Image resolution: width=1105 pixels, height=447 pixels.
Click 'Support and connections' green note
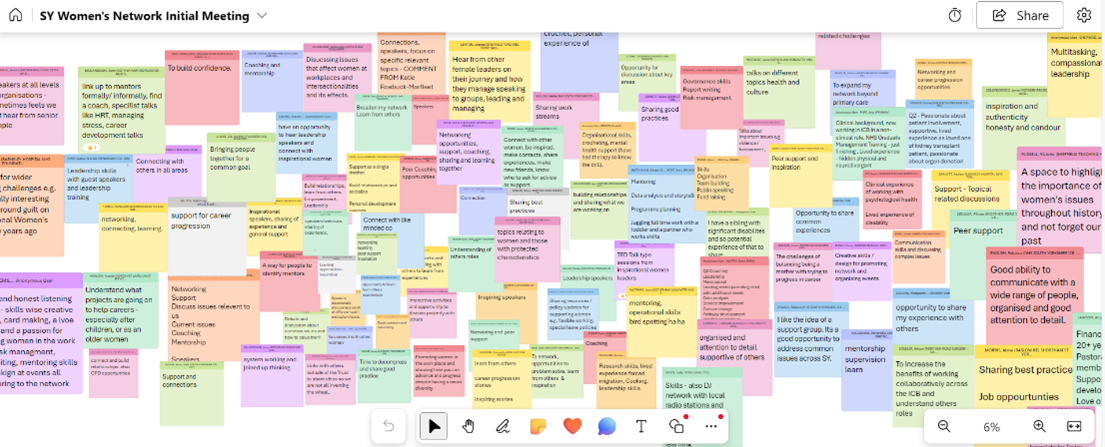(191, 393)
